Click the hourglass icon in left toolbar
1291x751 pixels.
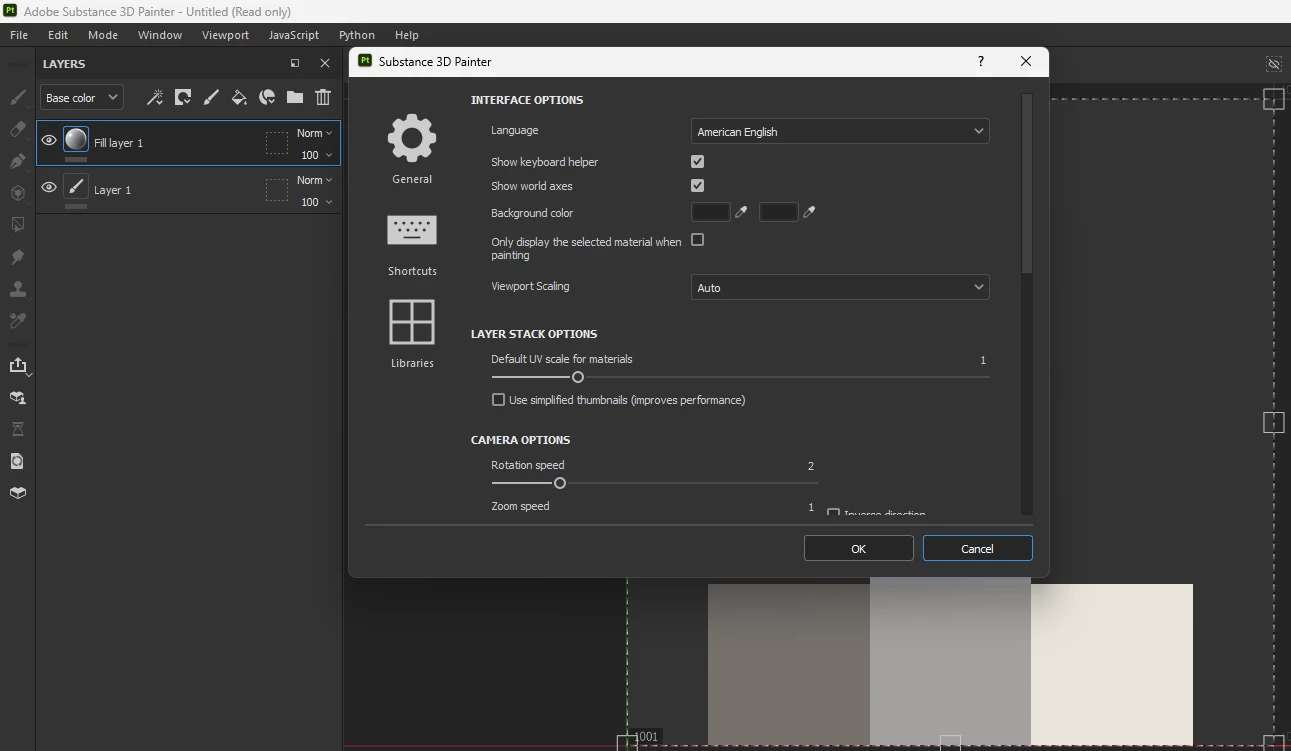17,429
